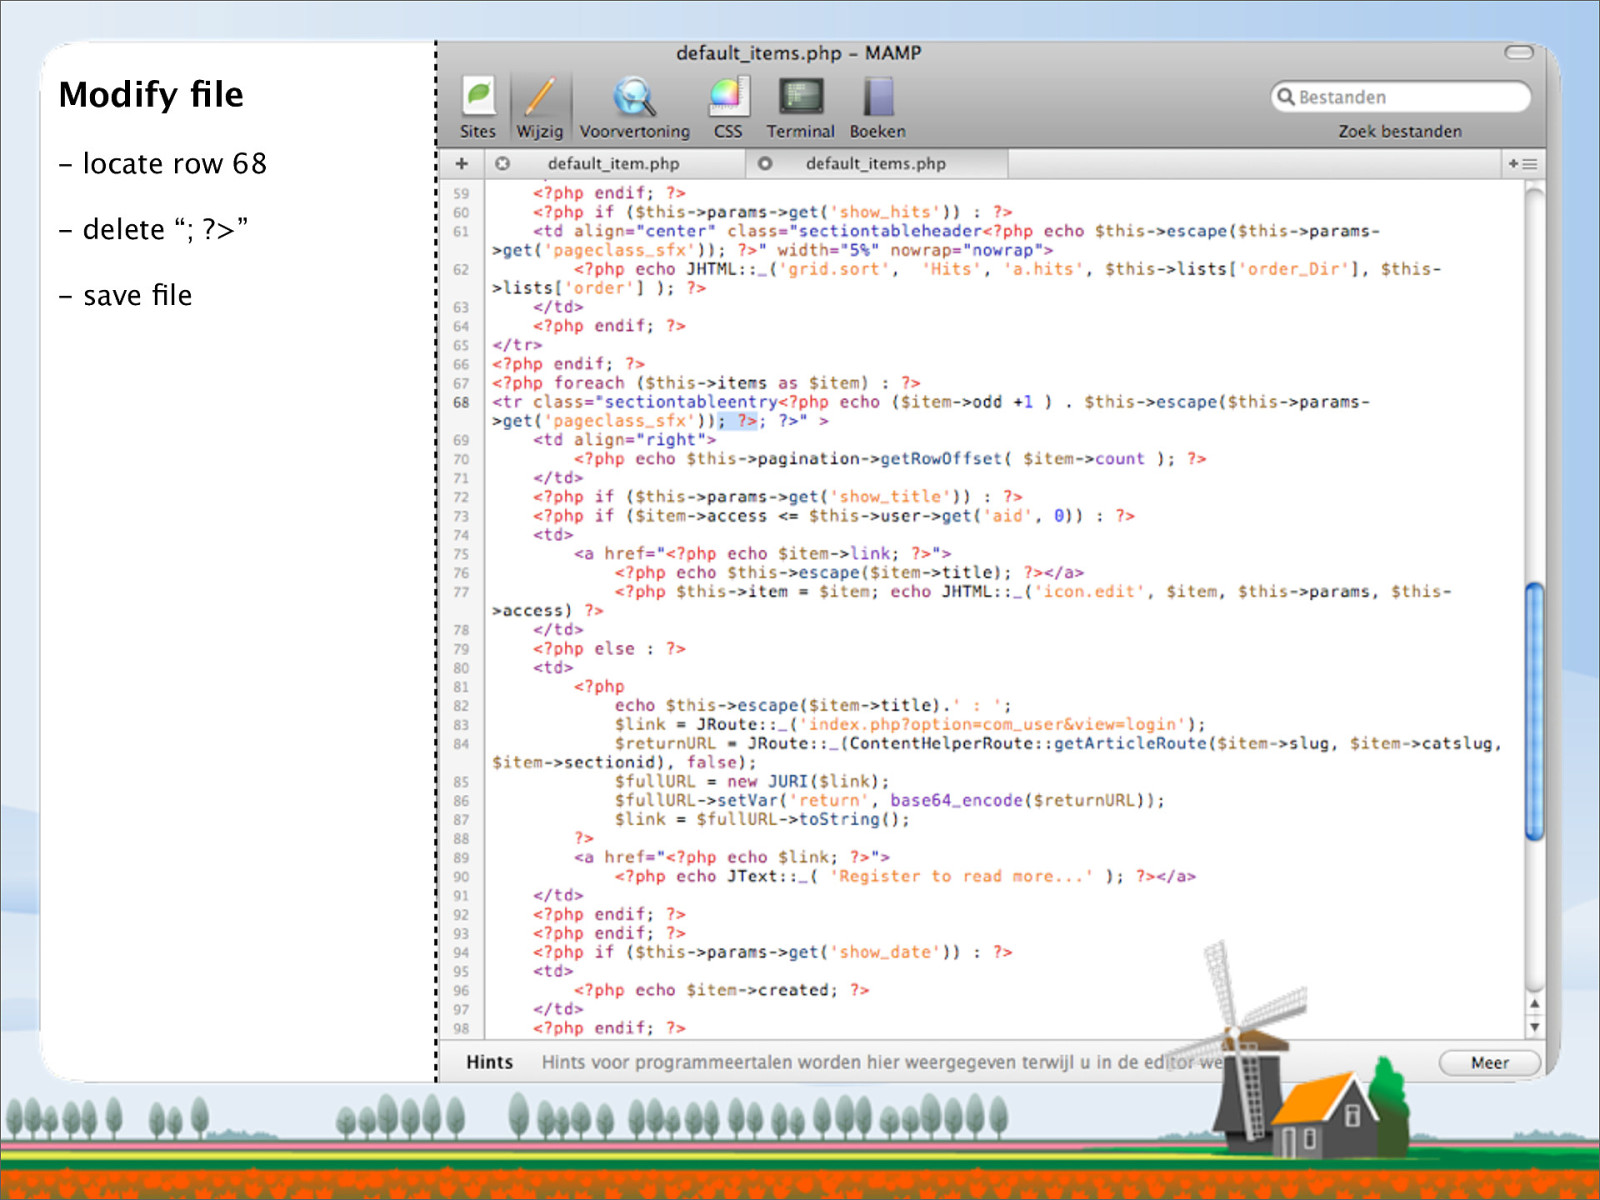Click 'Zoek bestanden' label

click(x=1400, y=131)
